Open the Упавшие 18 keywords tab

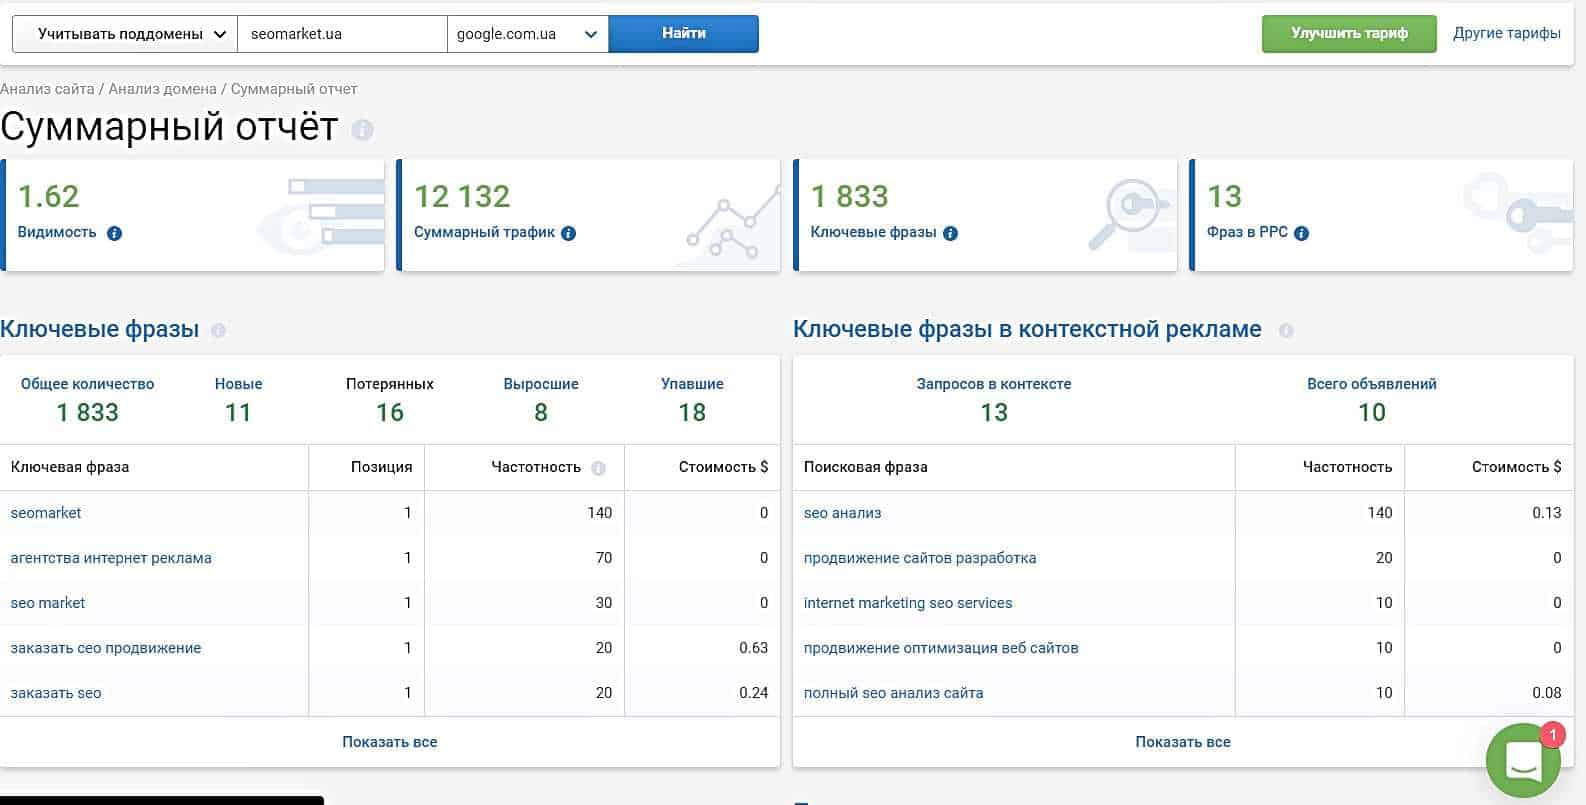coord(692,400)
